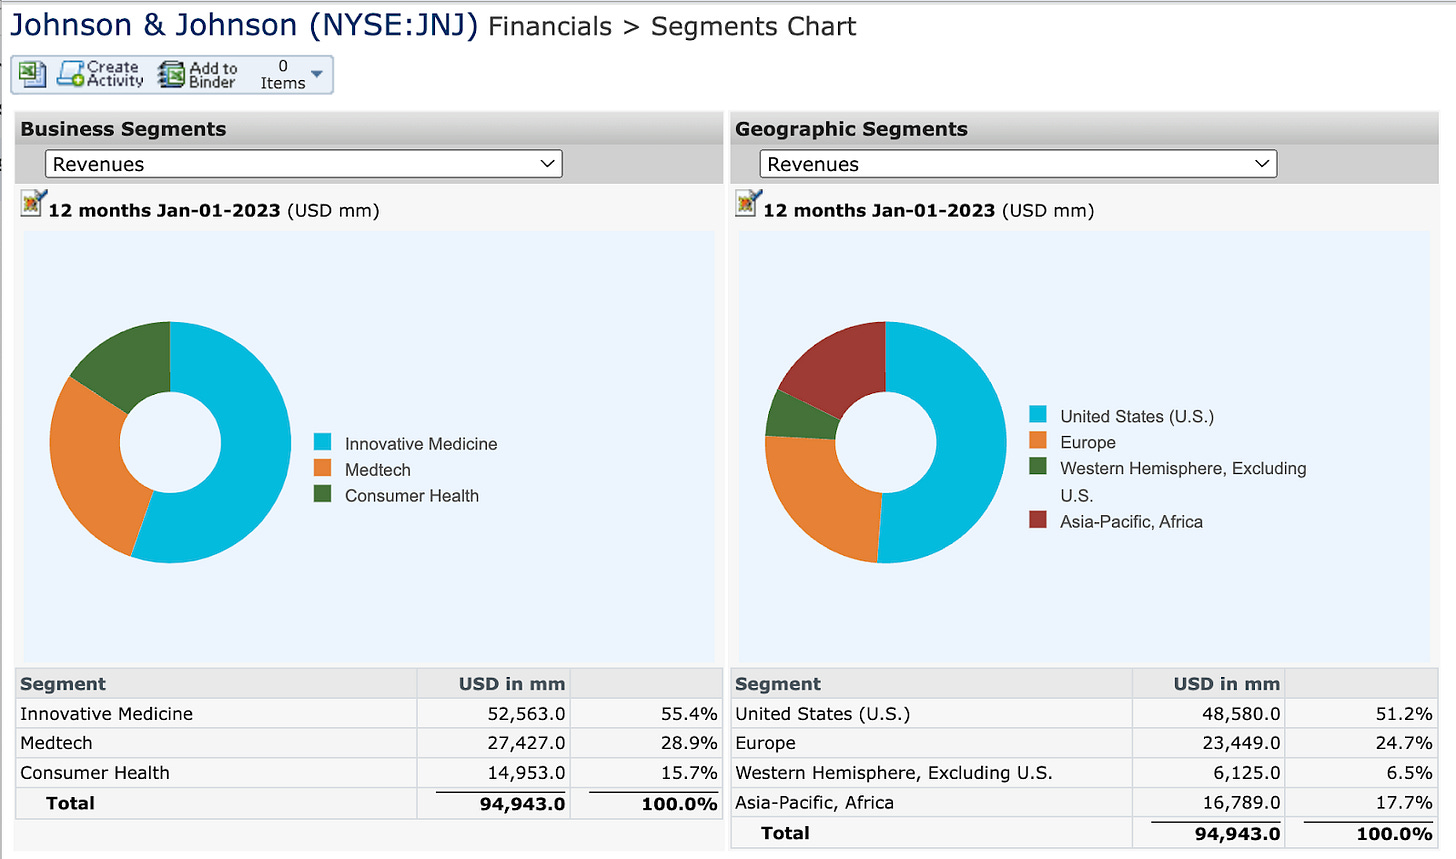The width and height of the screenshot is (1456, 859).
Task: Click the 28.9% percentage cell
Action: click(689, 743)
